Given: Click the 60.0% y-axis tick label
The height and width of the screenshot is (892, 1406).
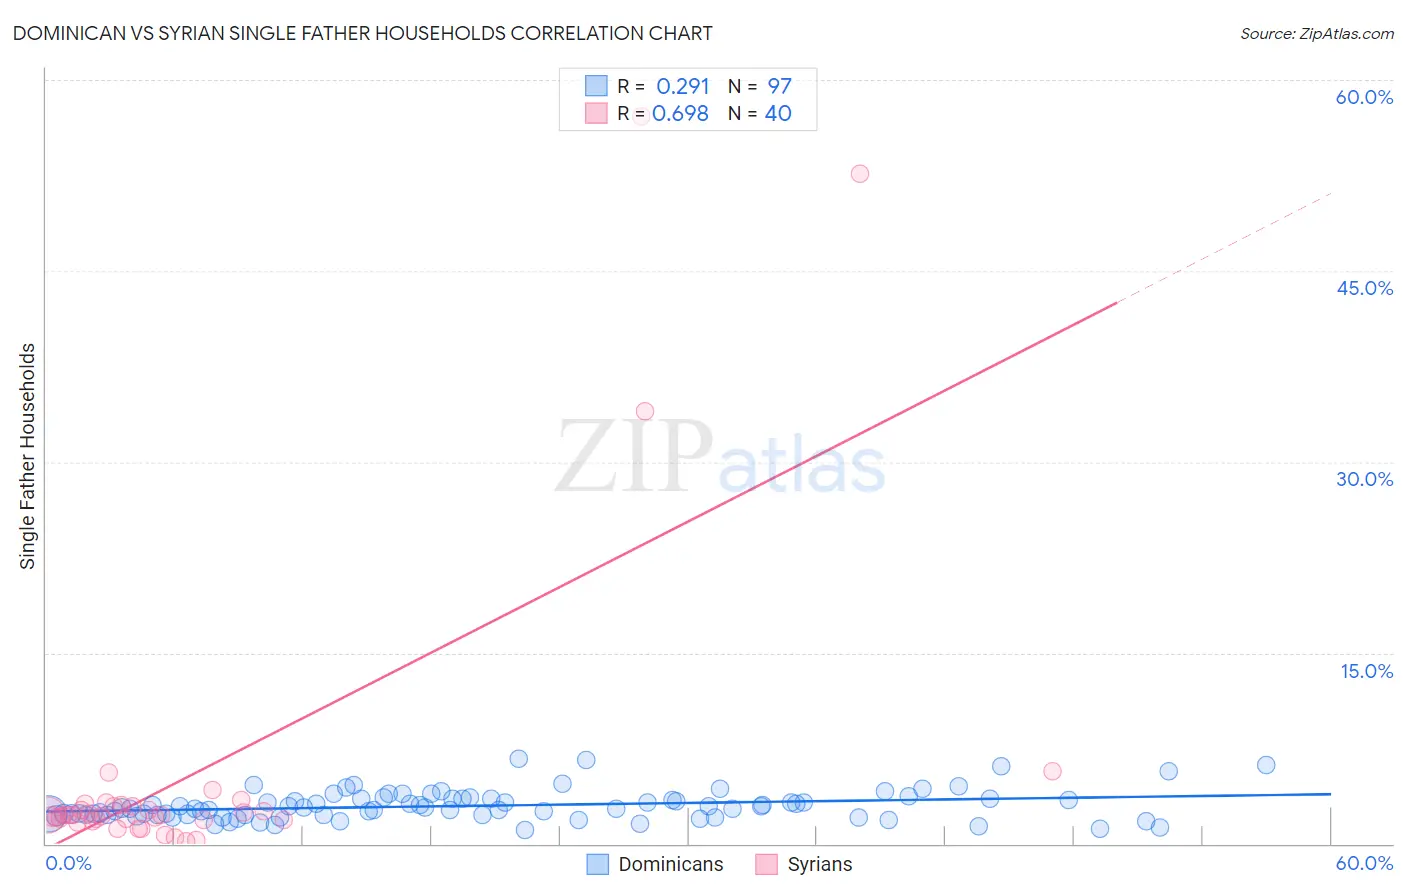Looking at the screenshot, I should coord(1364,97).
